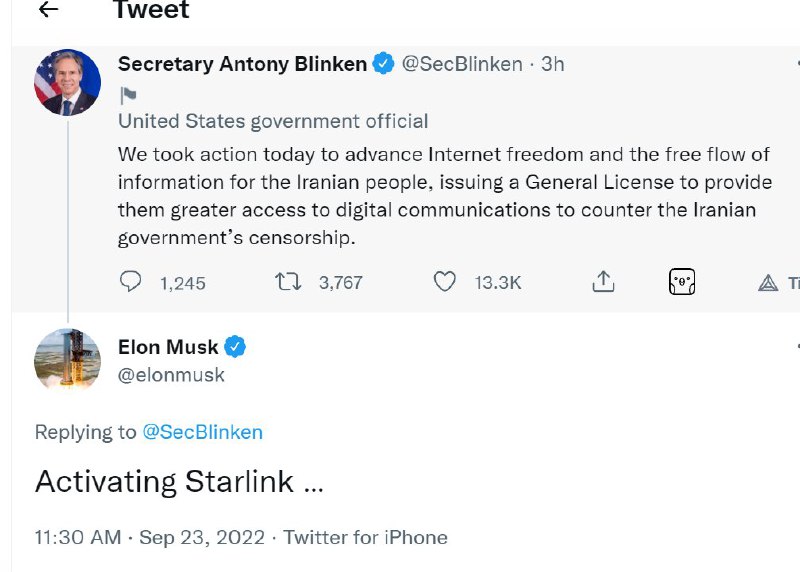Image resolution: width=800 pixels, height=572 pixels.
Task: Click the government official flag icon
Action: tap(128, 96)
